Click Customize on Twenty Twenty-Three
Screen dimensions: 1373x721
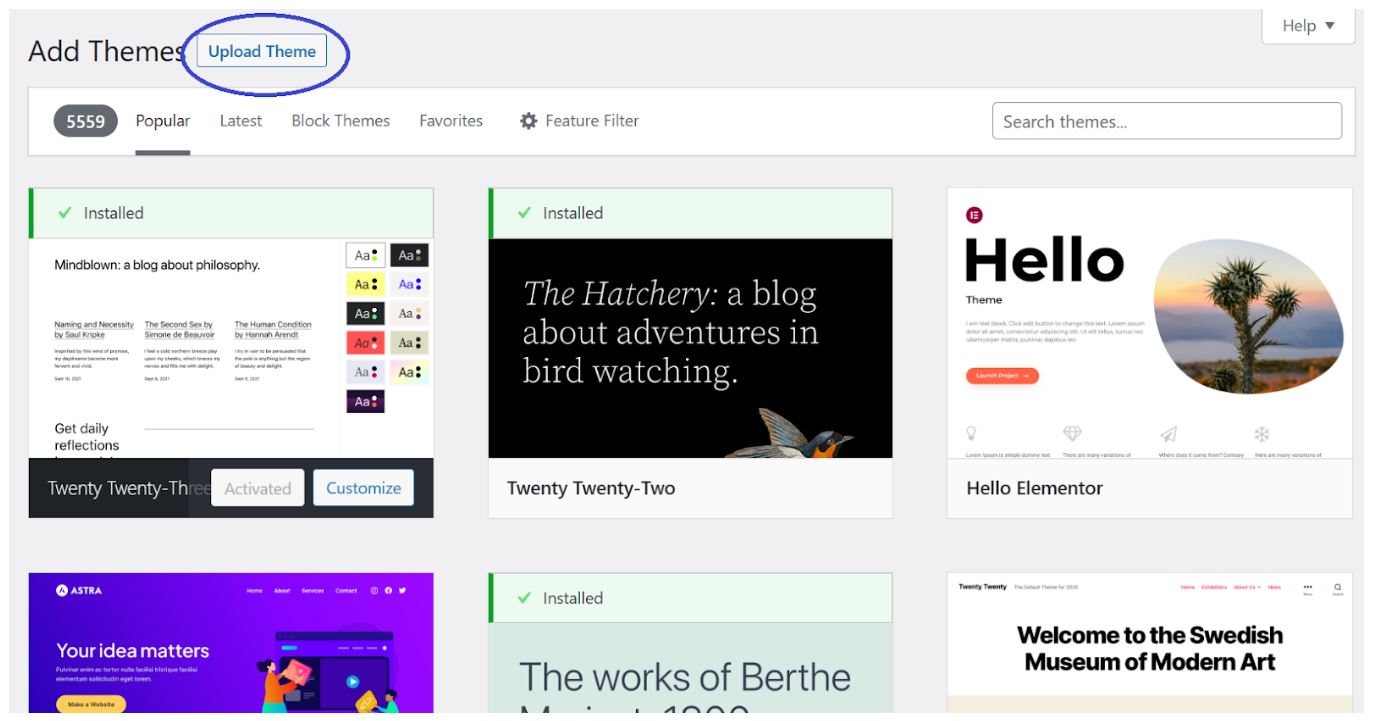click(363, 488)
